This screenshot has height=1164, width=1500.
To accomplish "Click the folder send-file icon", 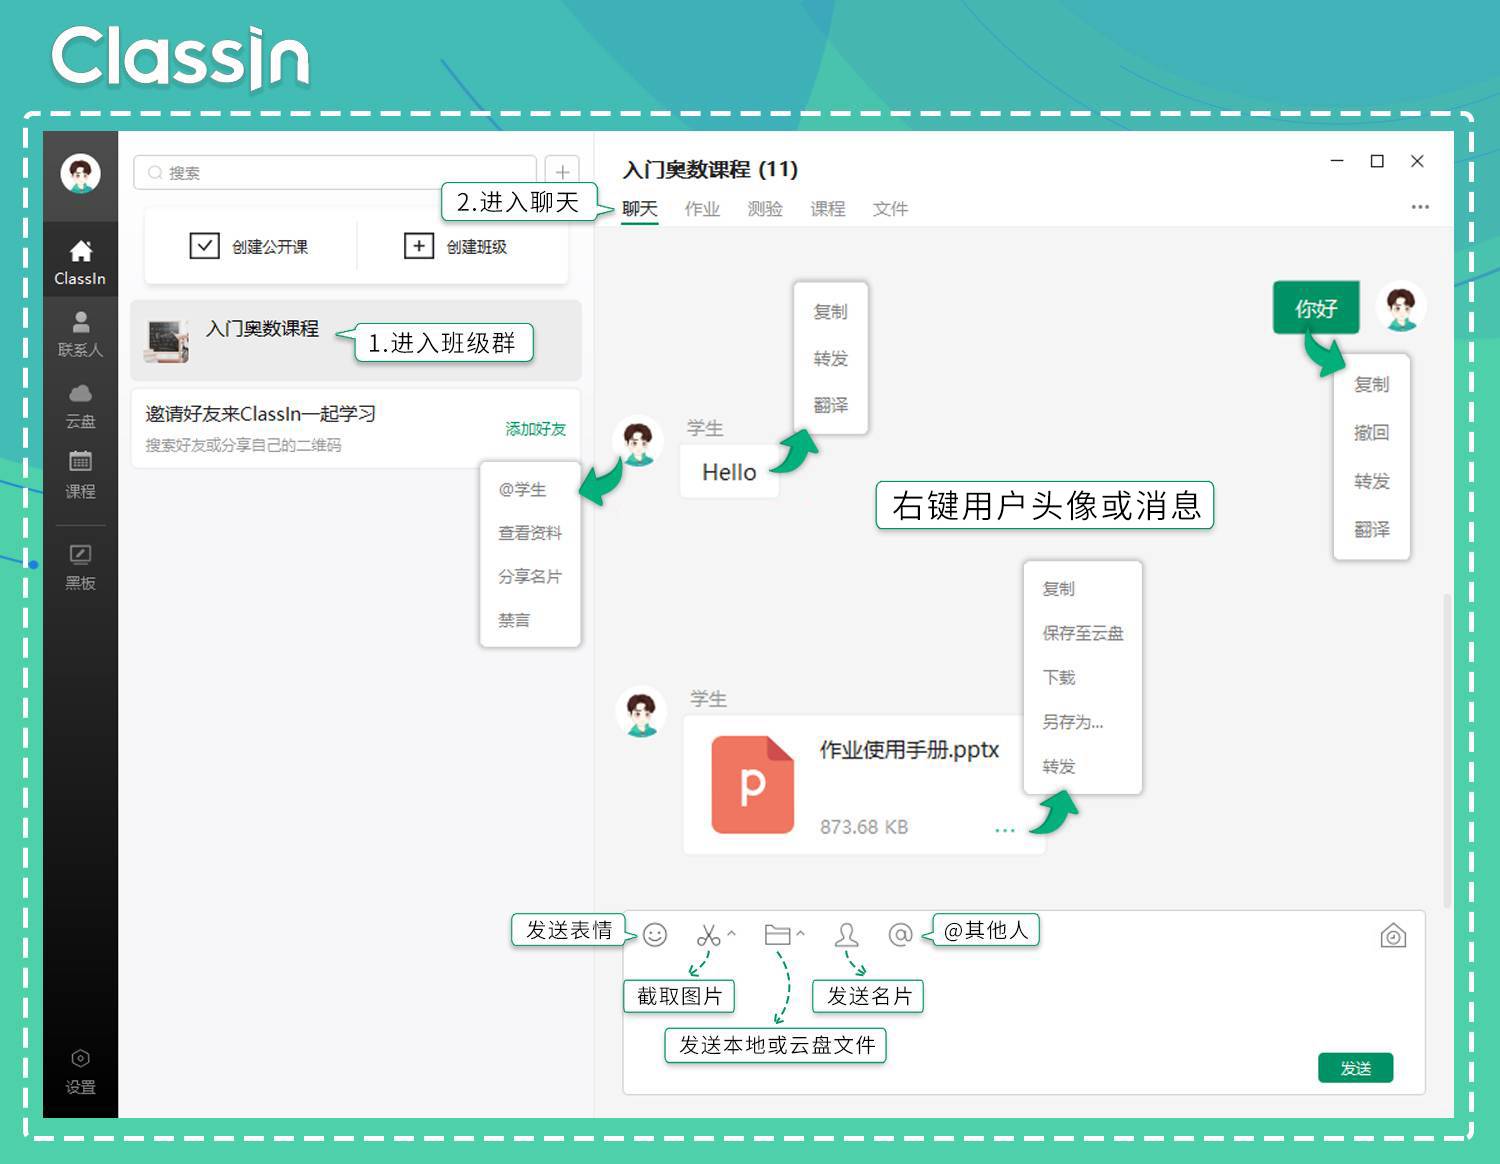I will point(777,935).
